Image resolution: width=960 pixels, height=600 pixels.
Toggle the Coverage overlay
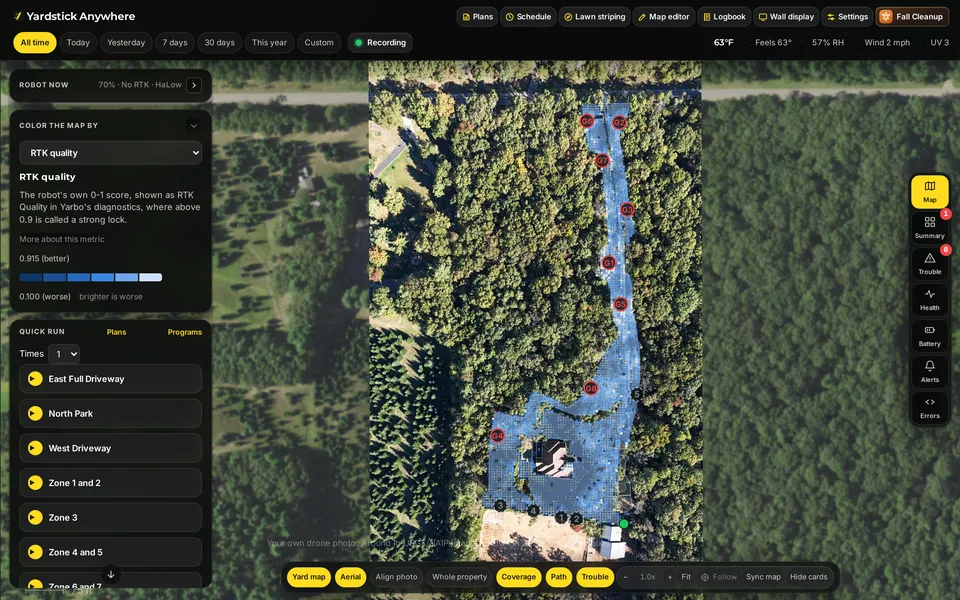click(x=519, y=577)
